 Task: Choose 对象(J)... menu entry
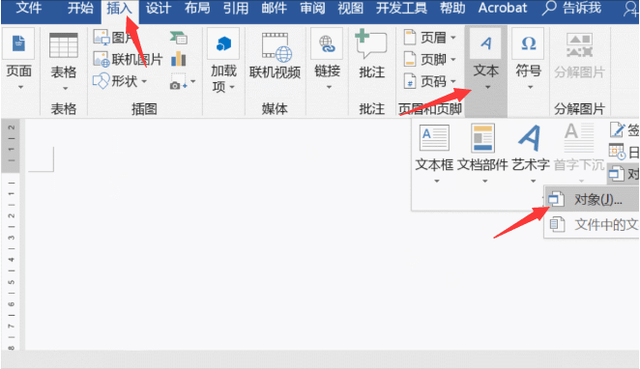[x=592, y=200]
